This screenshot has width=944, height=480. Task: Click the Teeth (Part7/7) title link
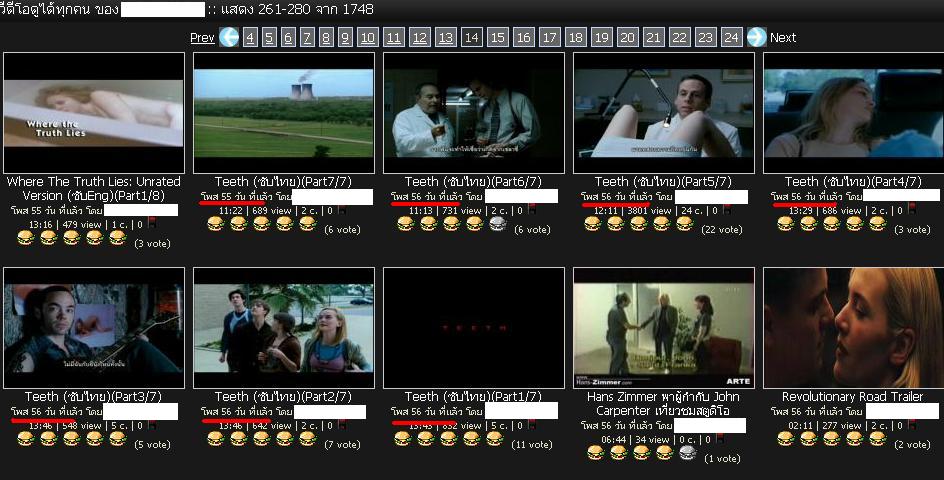tap(284, 181)
